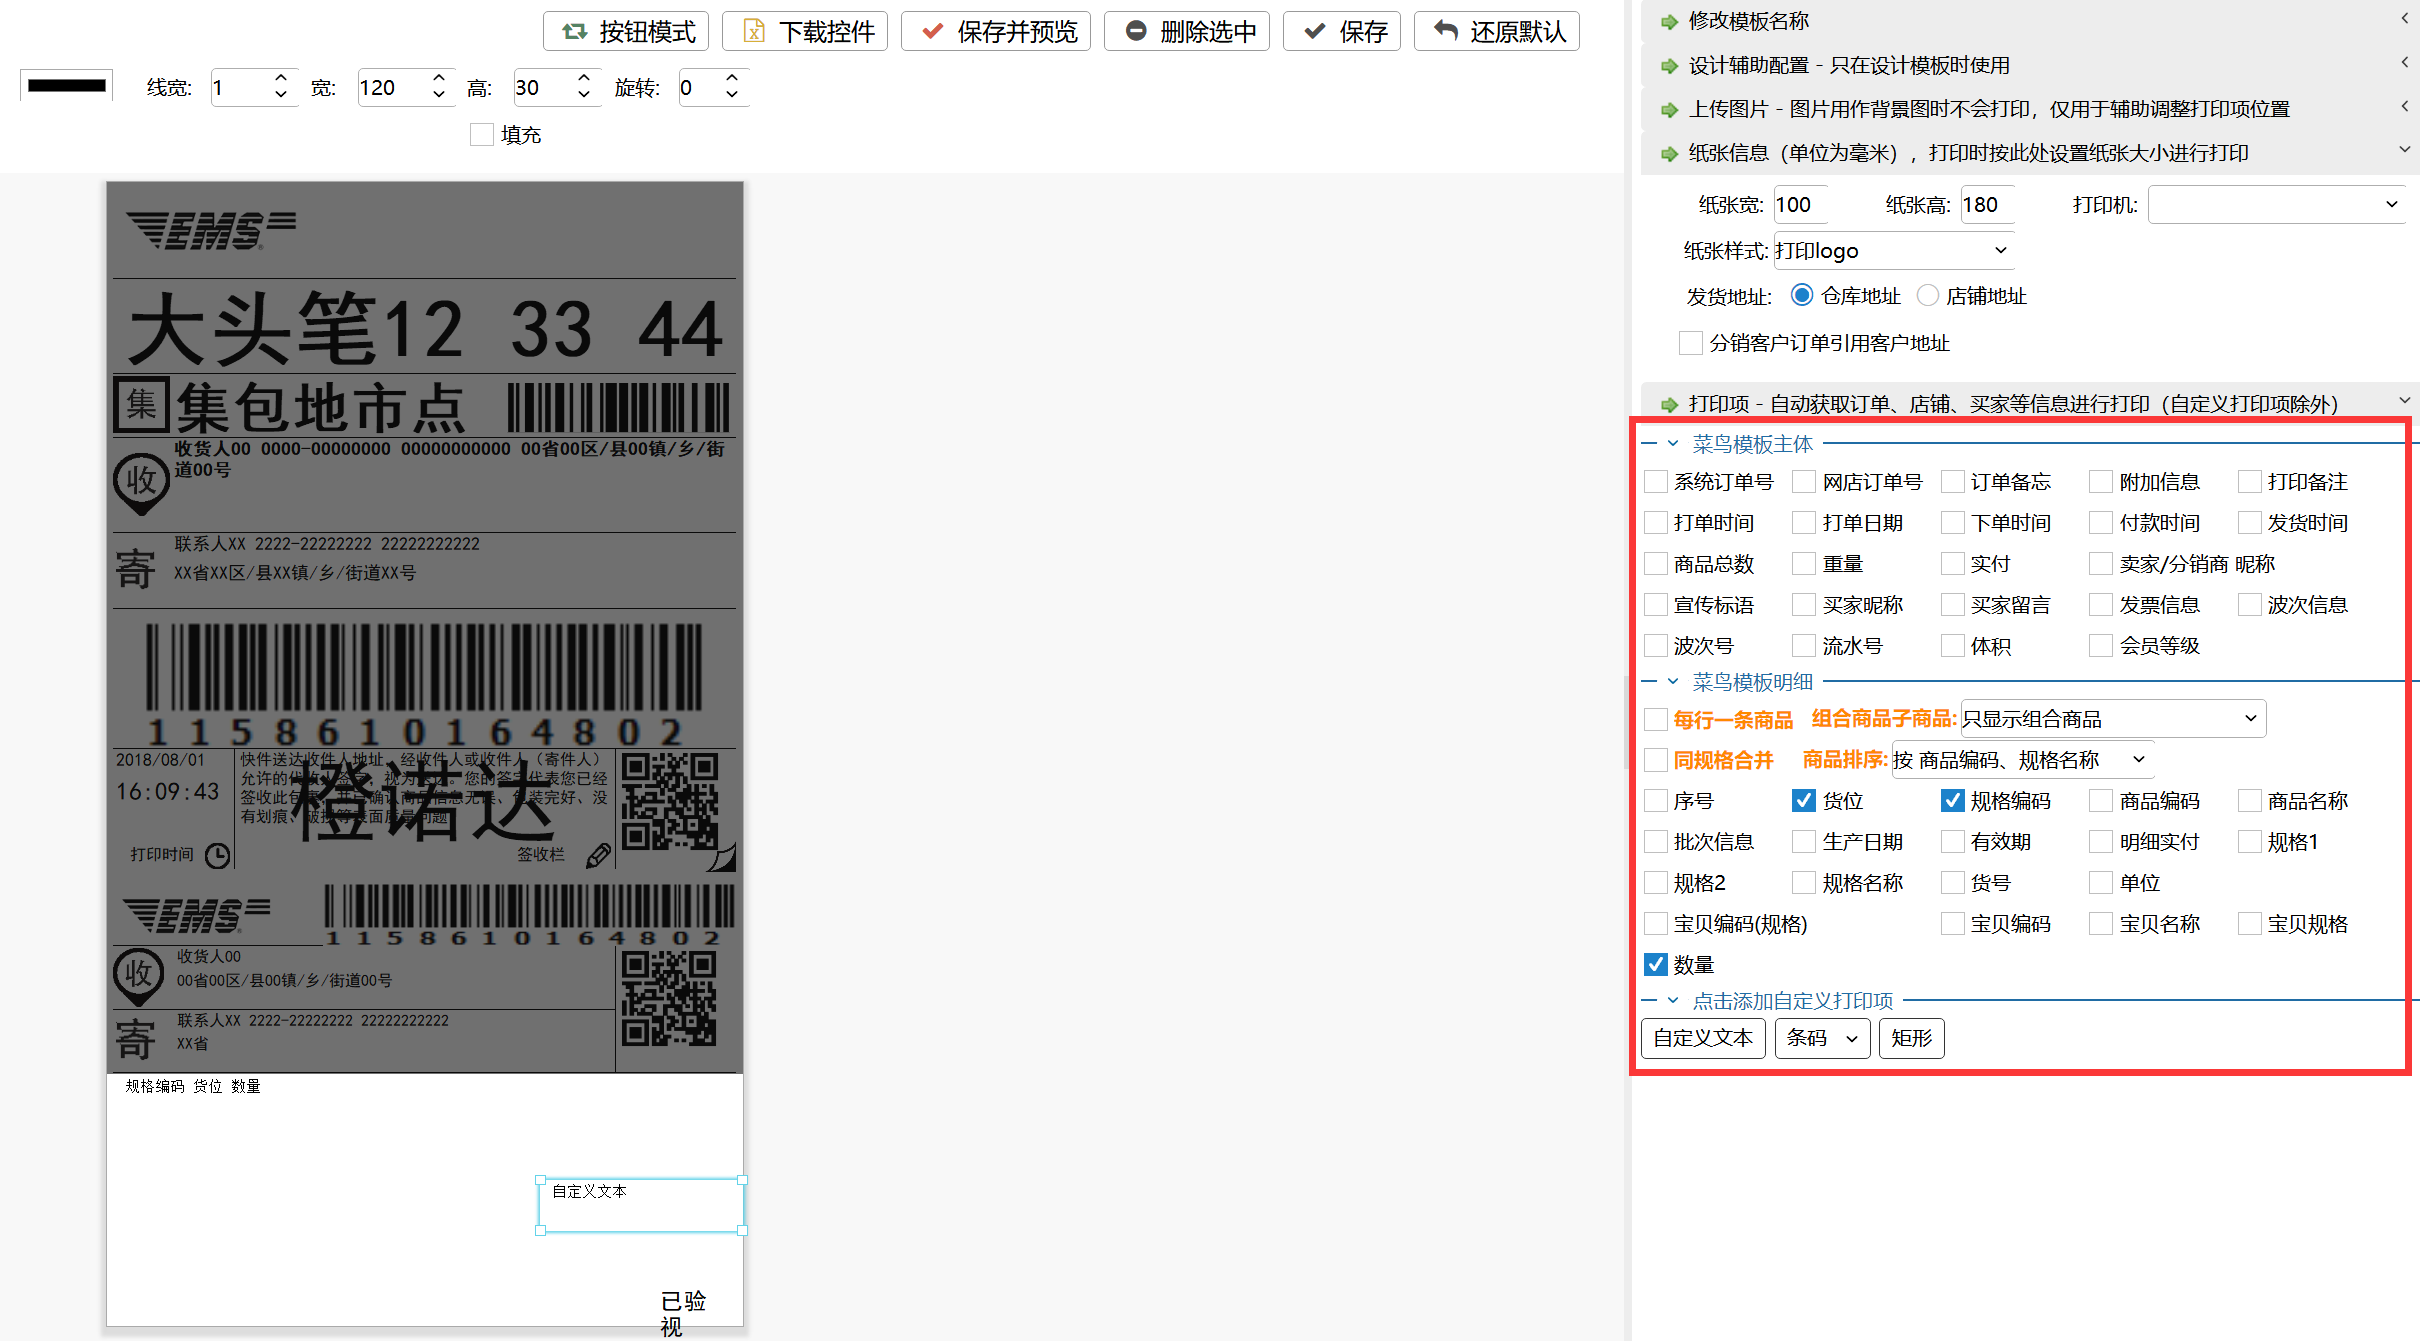Image resolution: width=2420 pixels, height=1341 pixels.
Task: Check 买家留言 checkbox
Action: 1952,605
